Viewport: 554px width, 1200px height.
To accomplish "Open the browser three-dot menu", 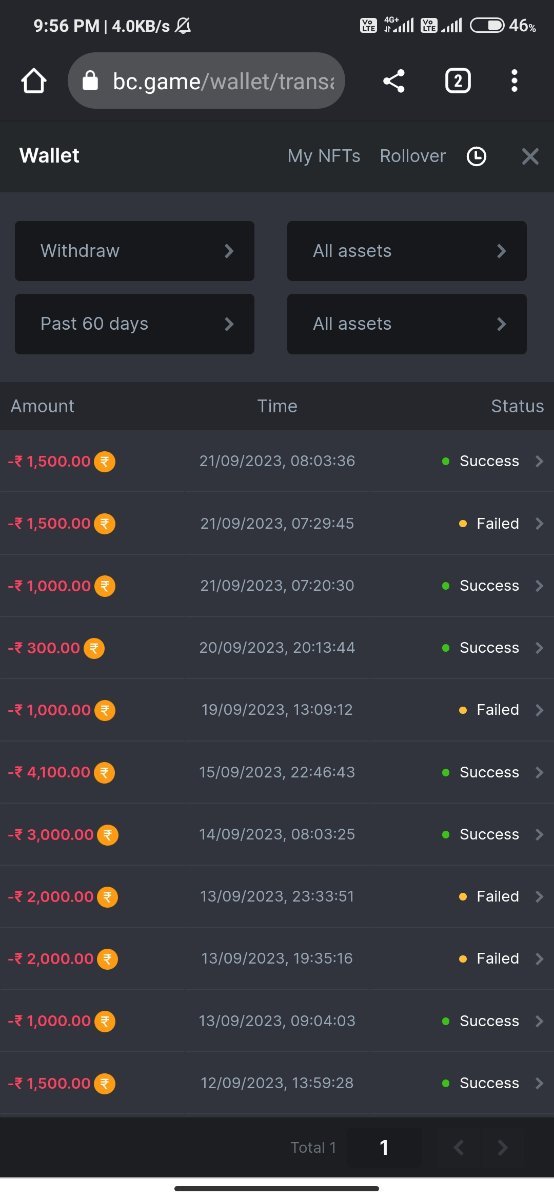I will 514,81.
